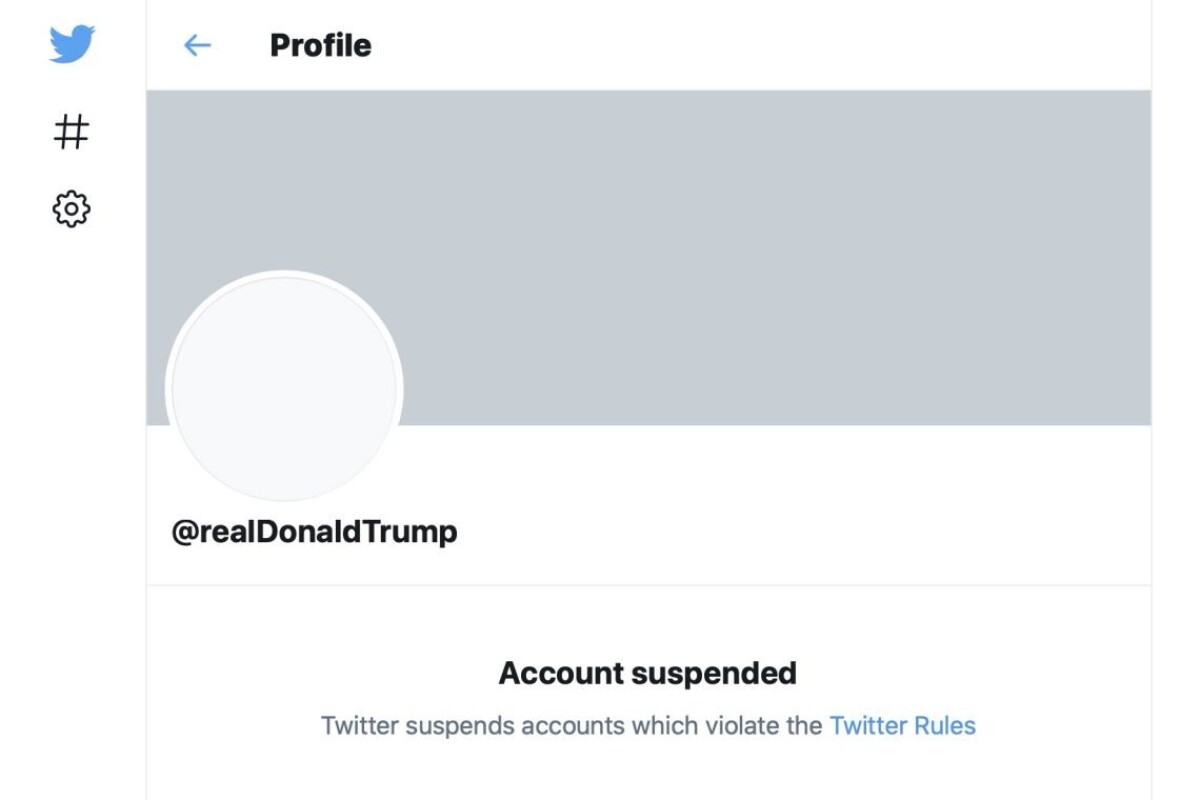Select the Account suspended heading
Image resolution: width=1200 pixels, height=800 pixels.
648,672
